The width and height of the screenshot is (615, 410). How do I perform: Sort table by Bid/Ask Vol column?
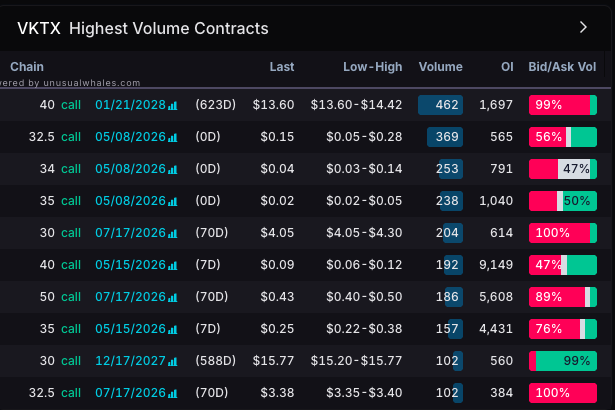point(562,67)
